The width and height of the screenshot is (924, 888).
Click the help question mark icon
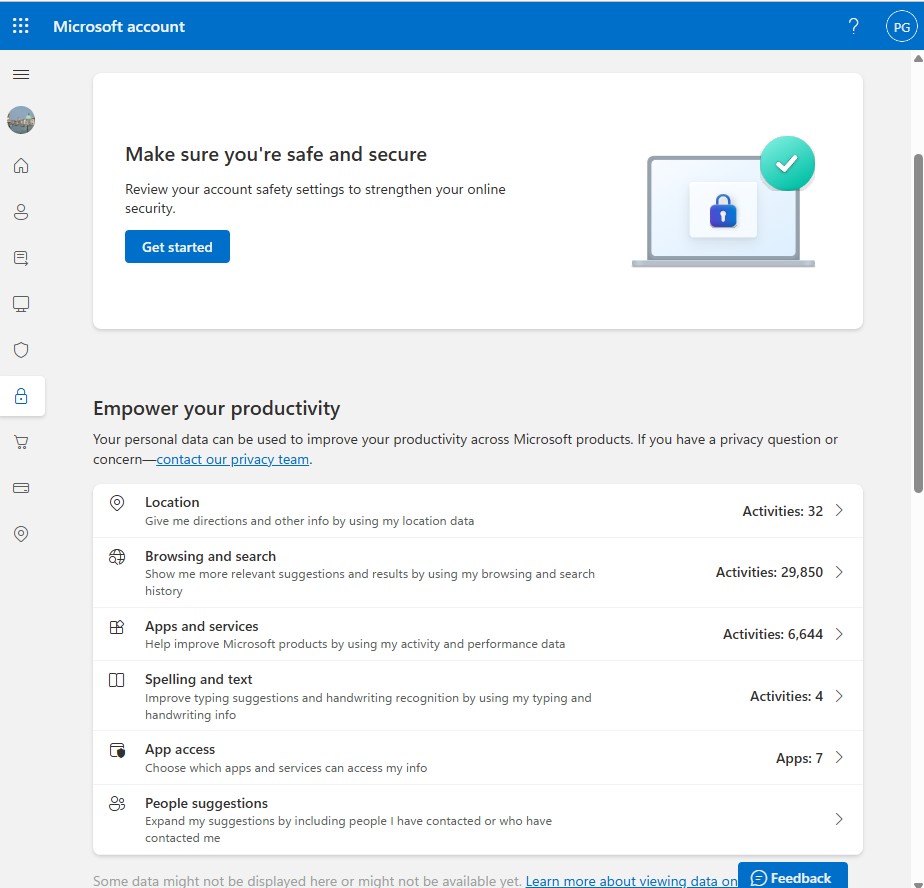(x=853, y=26)
